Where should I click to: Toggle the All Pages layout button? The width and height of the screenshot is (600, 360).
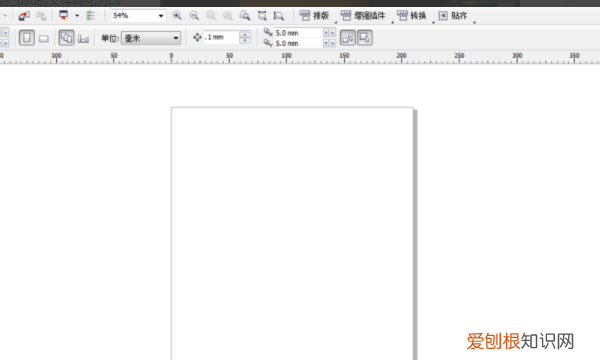[66, 38]
